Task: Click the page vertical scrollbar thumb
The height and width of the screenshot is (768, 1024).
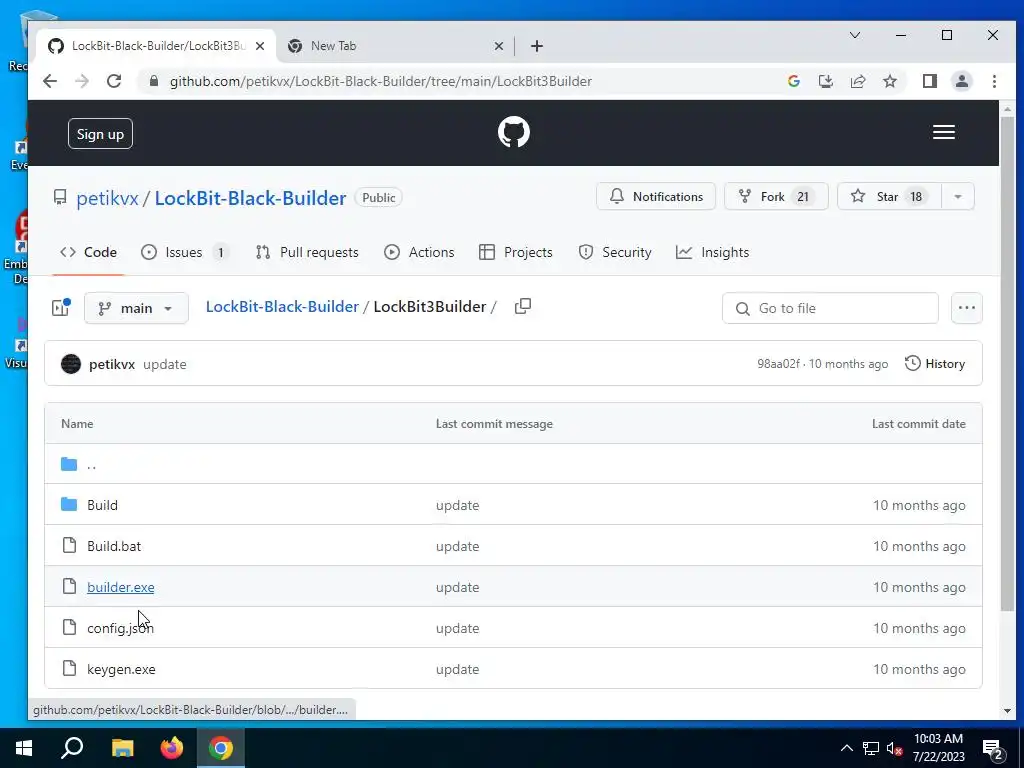Action: pyautogui.click(x=1007, y=364)
